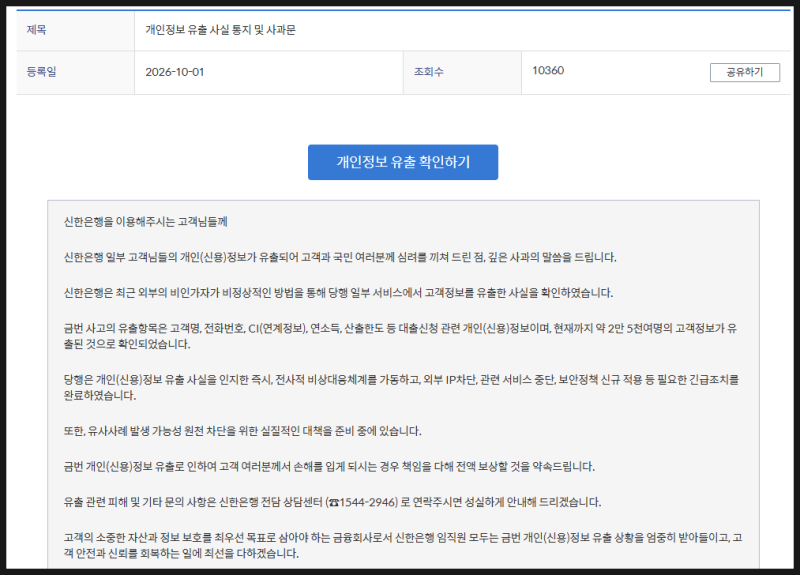This screenshot has width=800, height=575.
Task: Select the title text 개인정보 유출 사실 통지 및 사과문
Action: [220, 30]
